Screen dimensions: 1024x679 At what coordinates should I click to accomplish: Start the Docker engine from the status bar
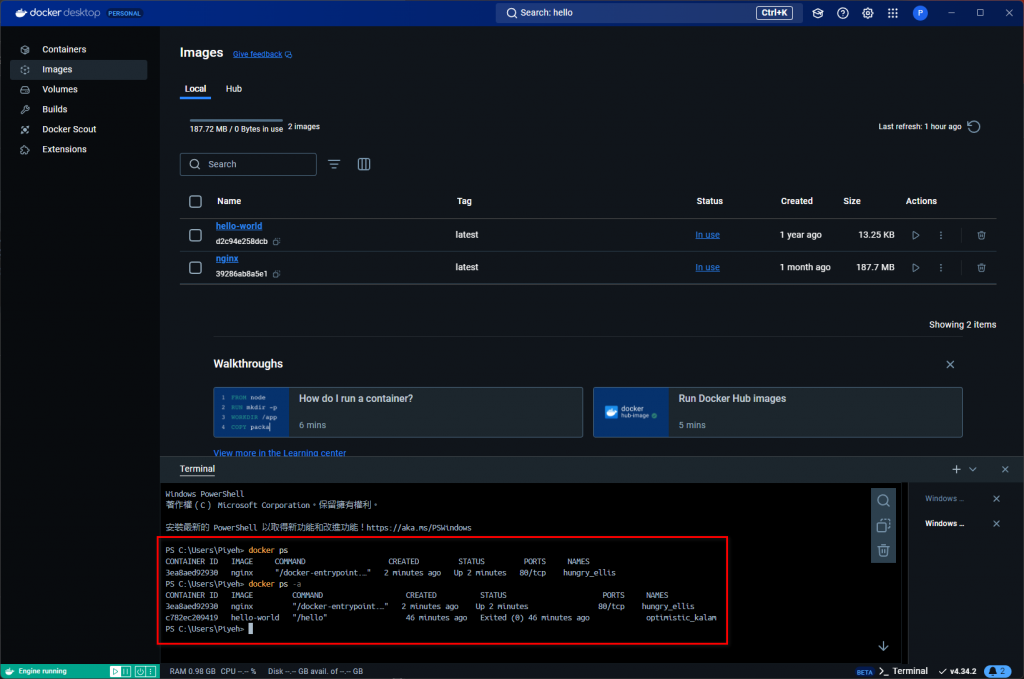coord(115,671)
